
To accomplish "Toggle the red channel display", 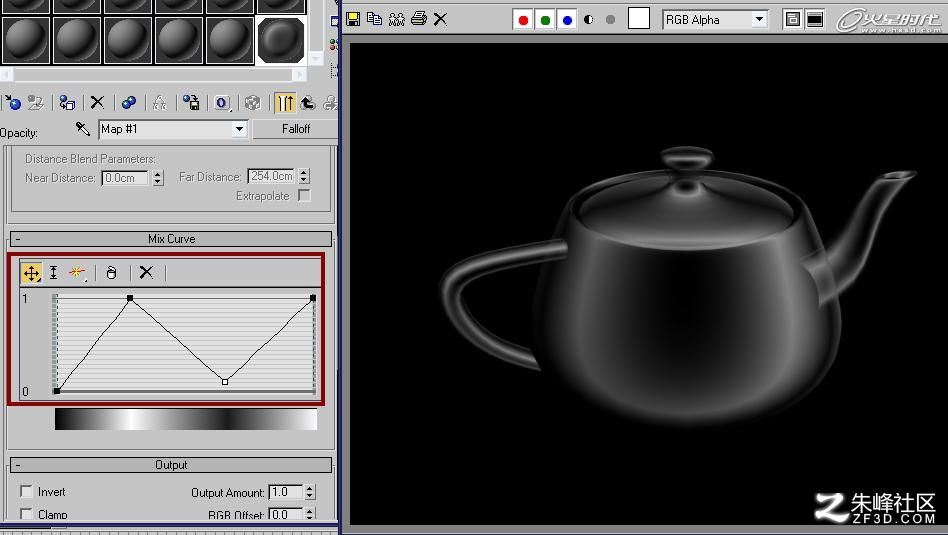I will pyautogui.click(x=524, y=20).
